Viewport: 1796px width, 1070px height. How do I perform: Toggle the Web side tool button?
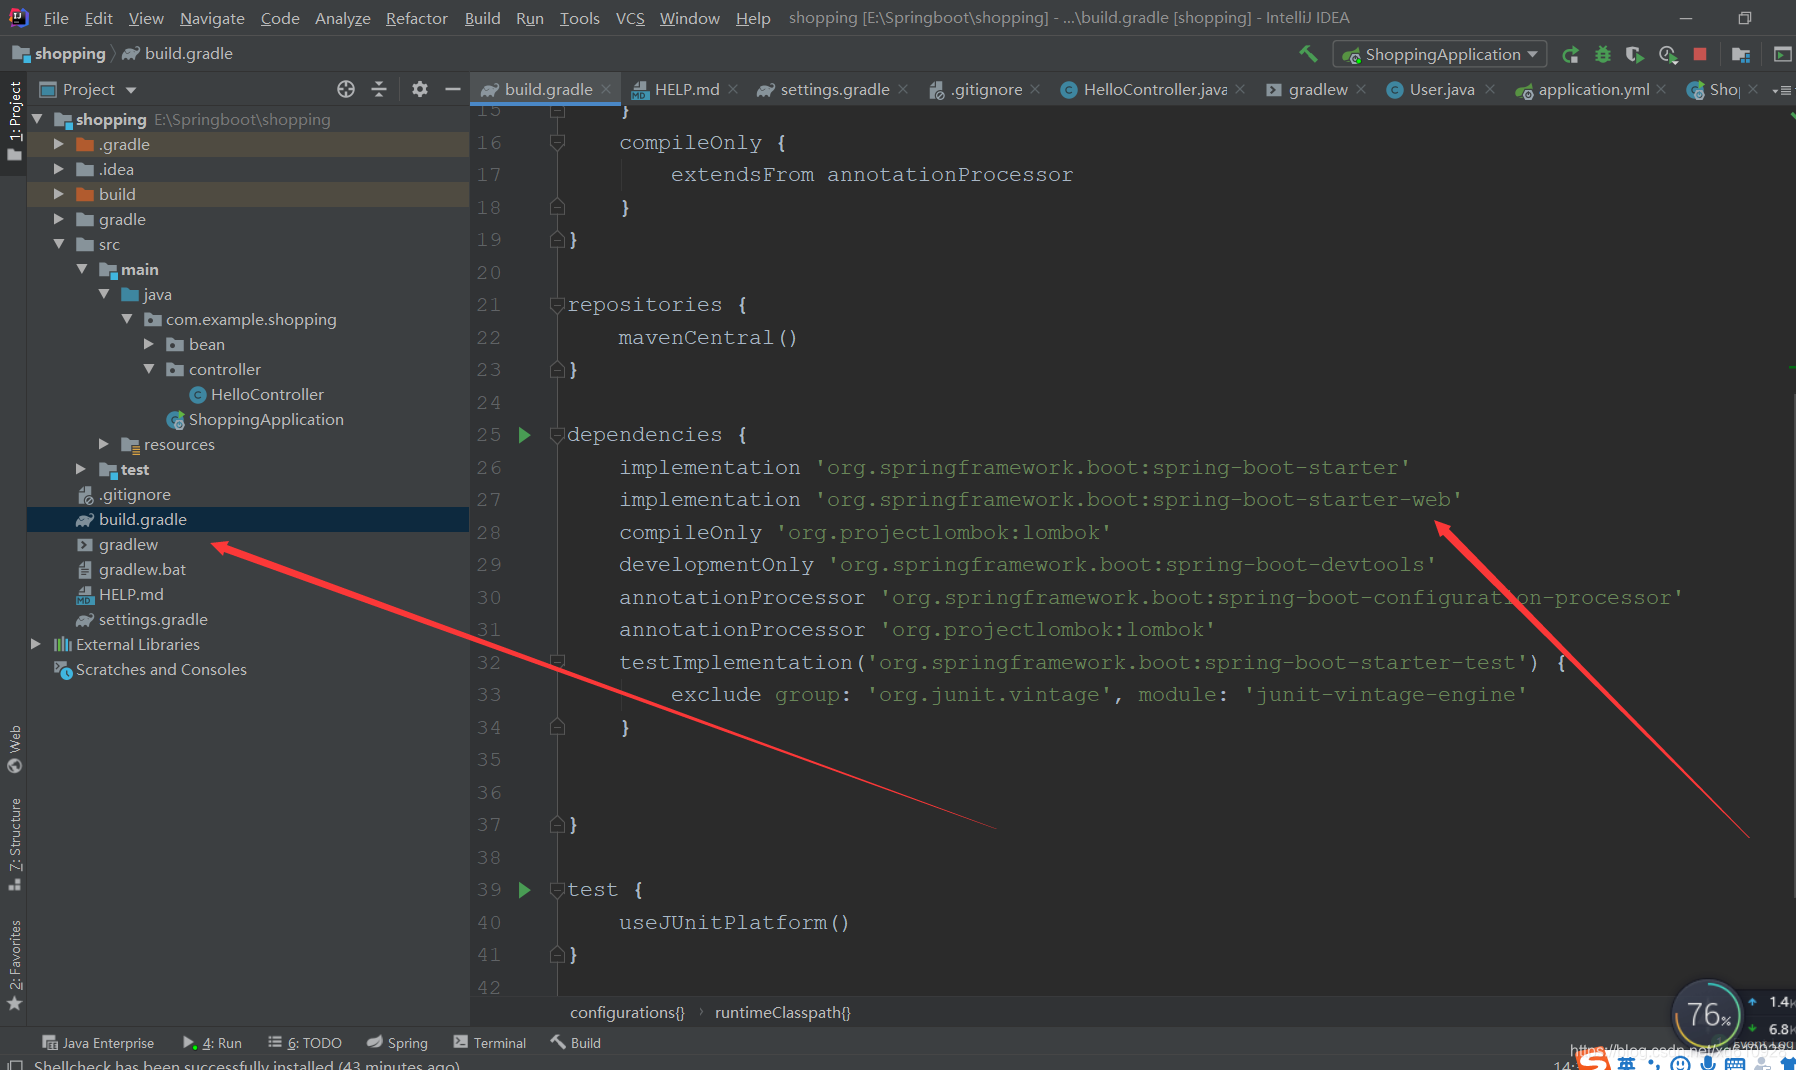tap(14, 750)
